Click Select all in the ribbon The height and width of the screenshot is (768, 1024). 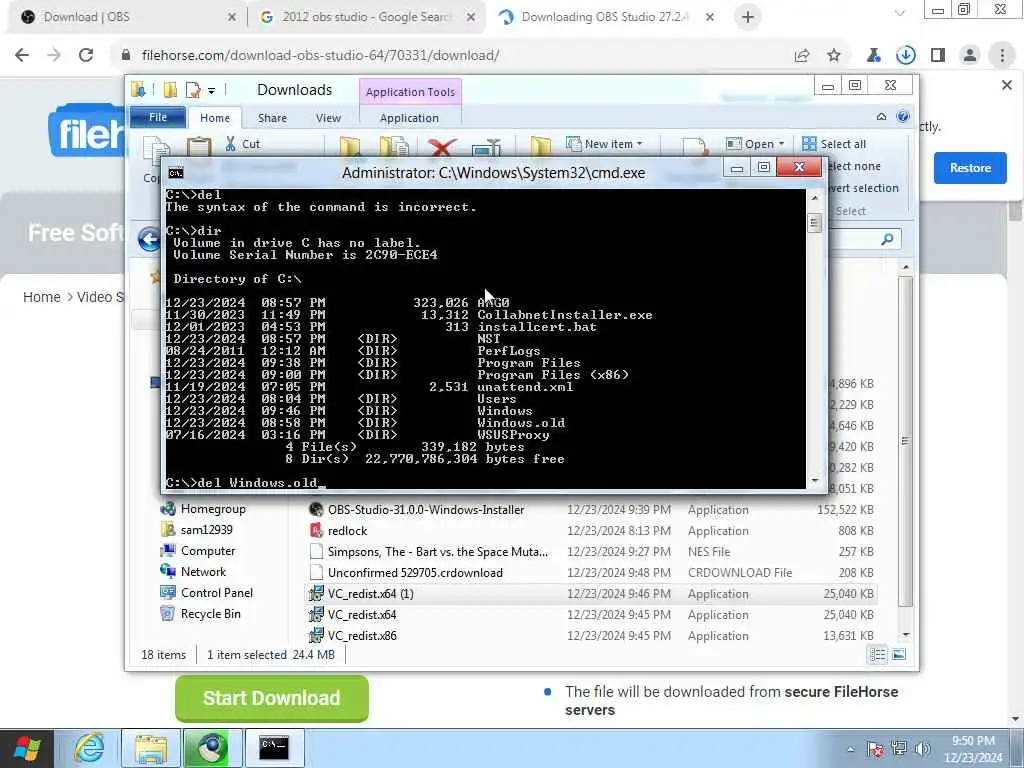coord(835,144)
